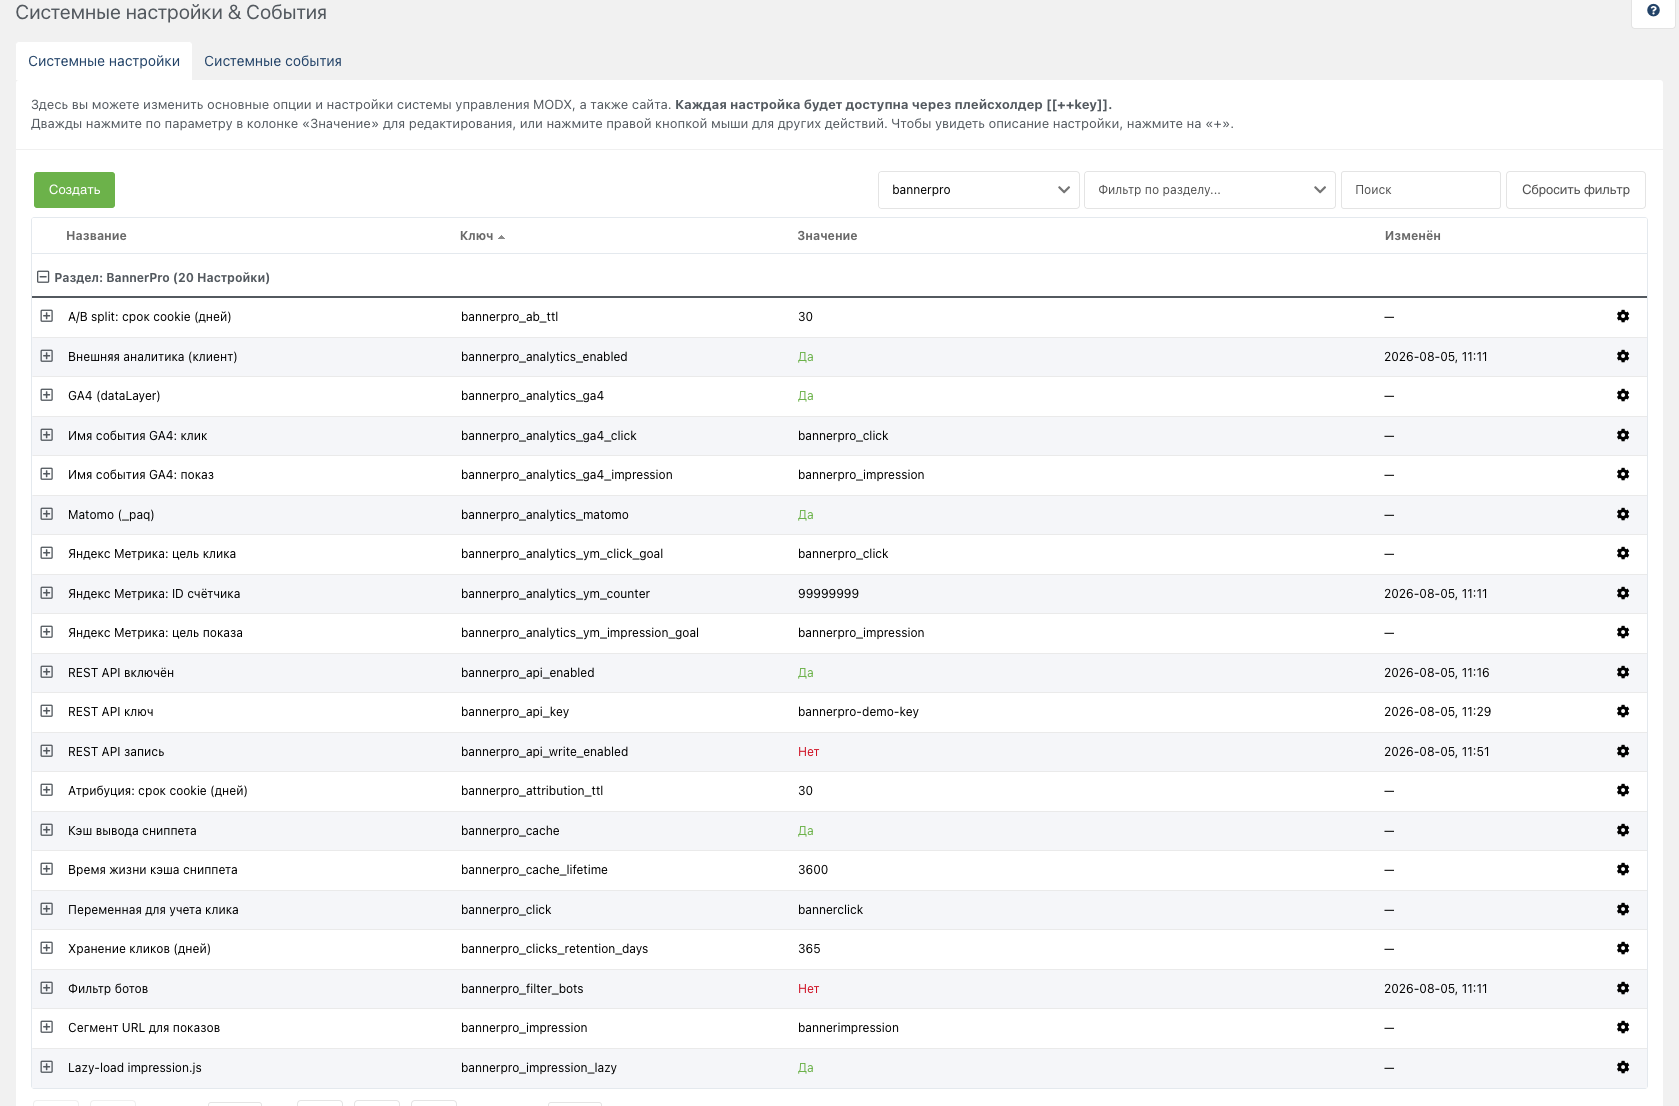Open gear menu for bannerpro_api_enabled row
The height and width of the screenshot is (1106, 1679).
(x=1623, y=672)
